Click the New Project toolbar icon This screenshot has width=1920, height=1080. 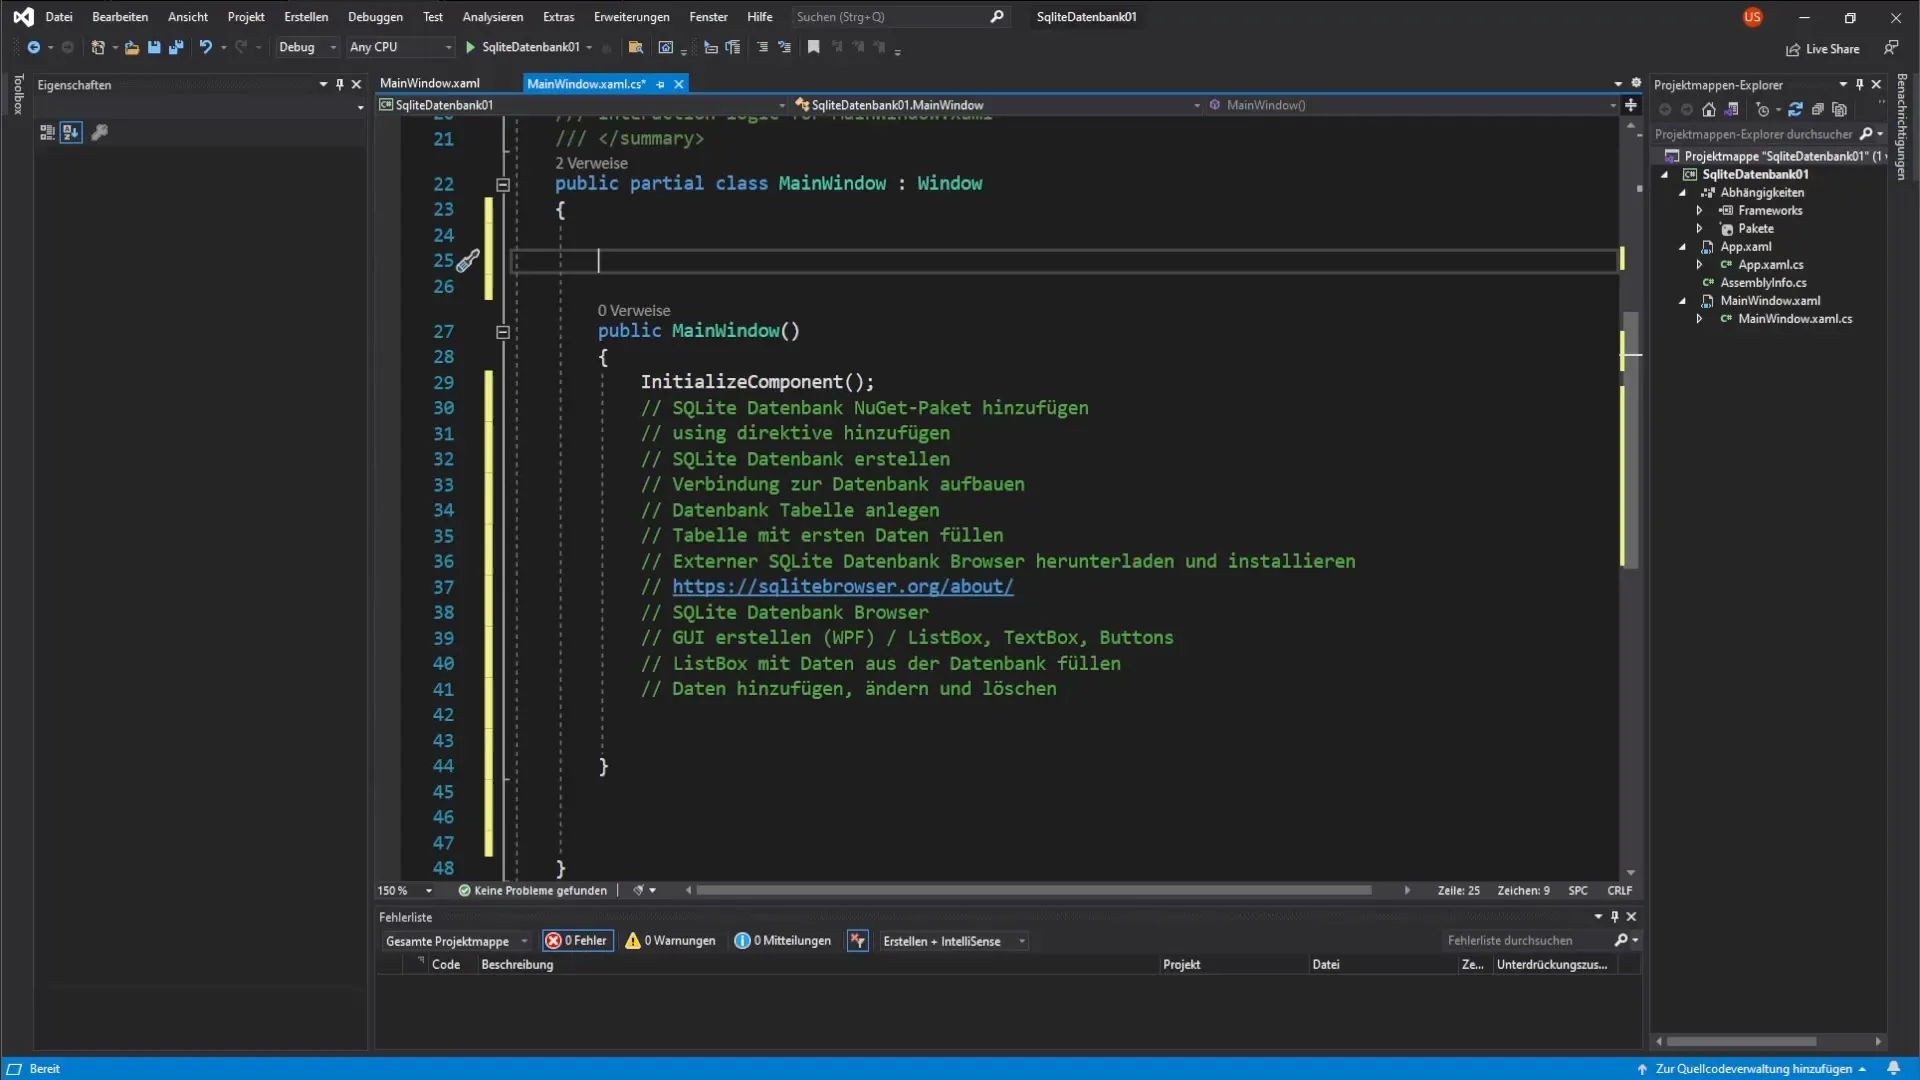click(x=98, y=47)
